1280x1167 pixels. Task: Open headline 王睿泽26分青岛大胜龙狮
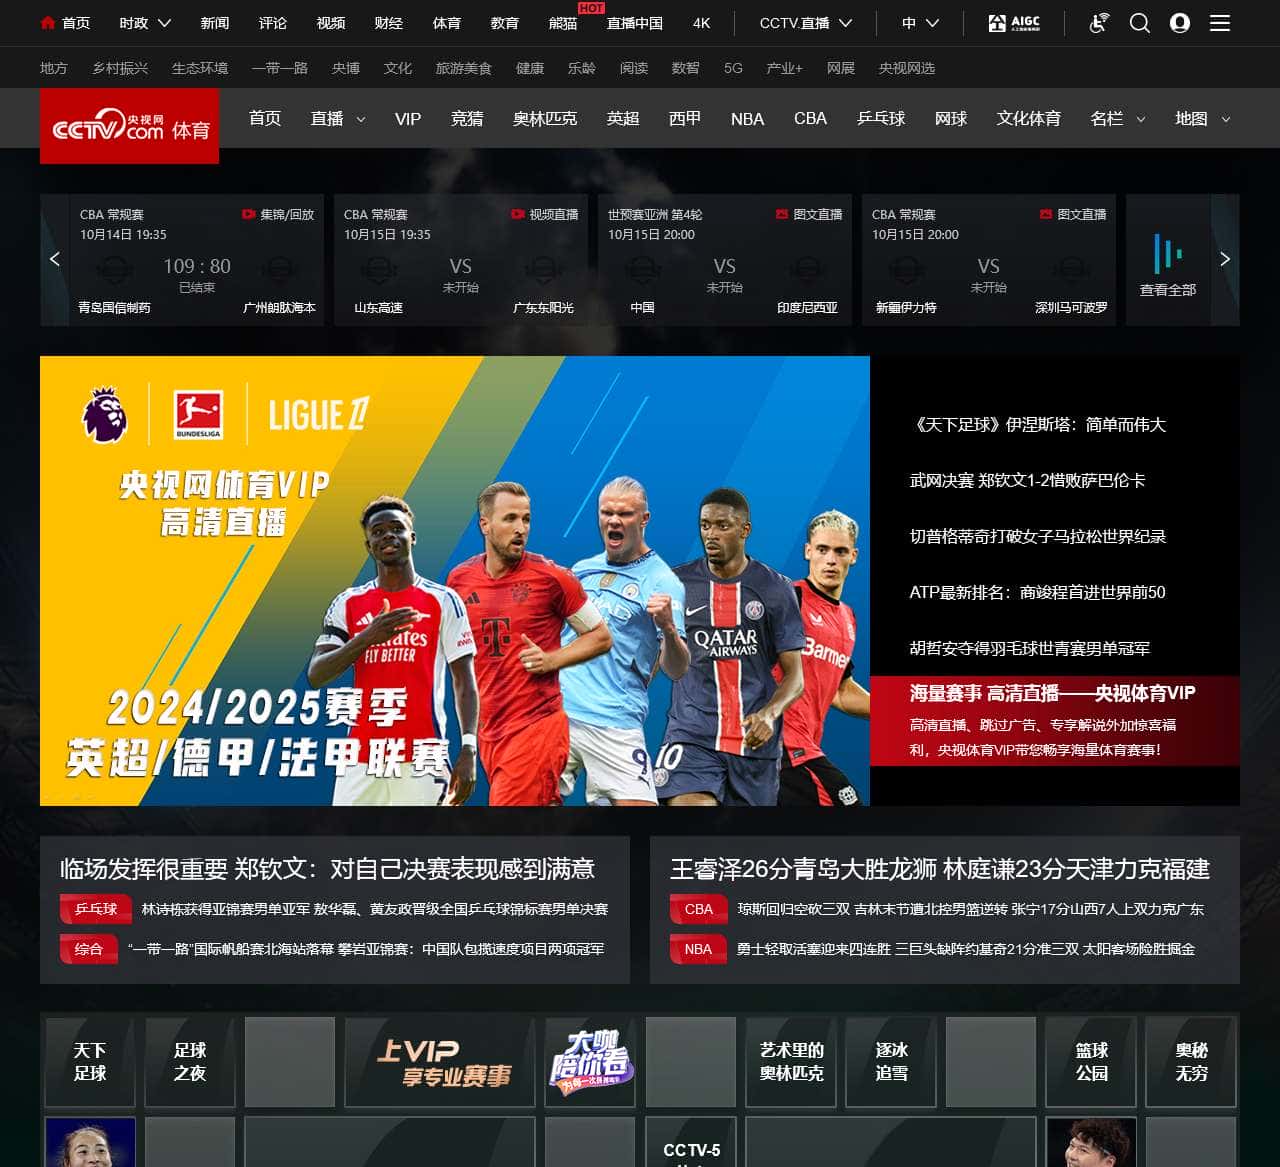[940, 869]
